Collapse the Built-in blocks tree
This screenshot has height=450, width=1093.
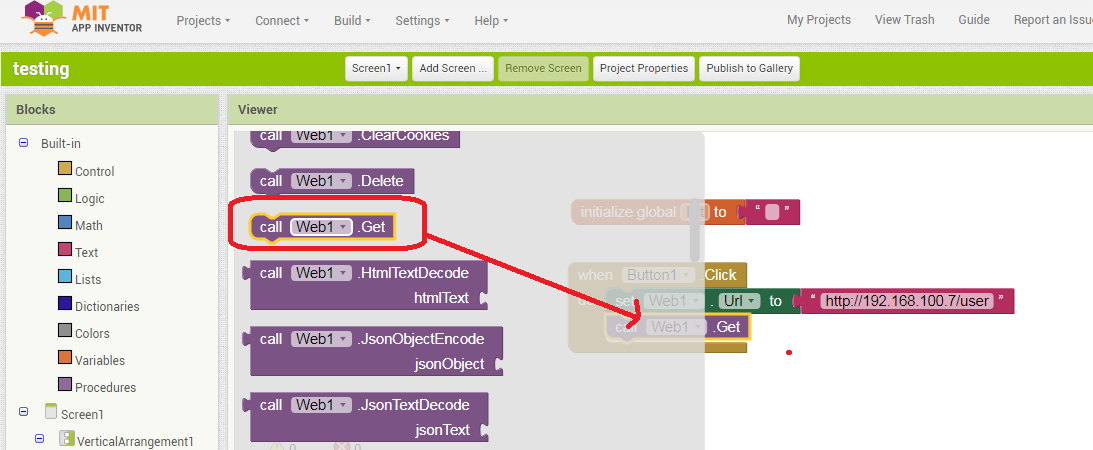(x=24, y=143)
